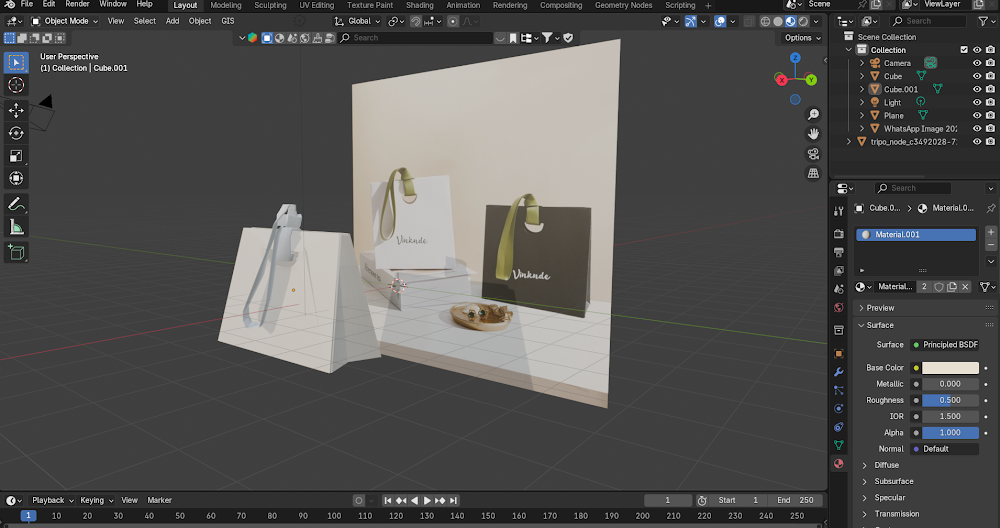Click the viewport zoom magnifier icon

coord(813,114)
